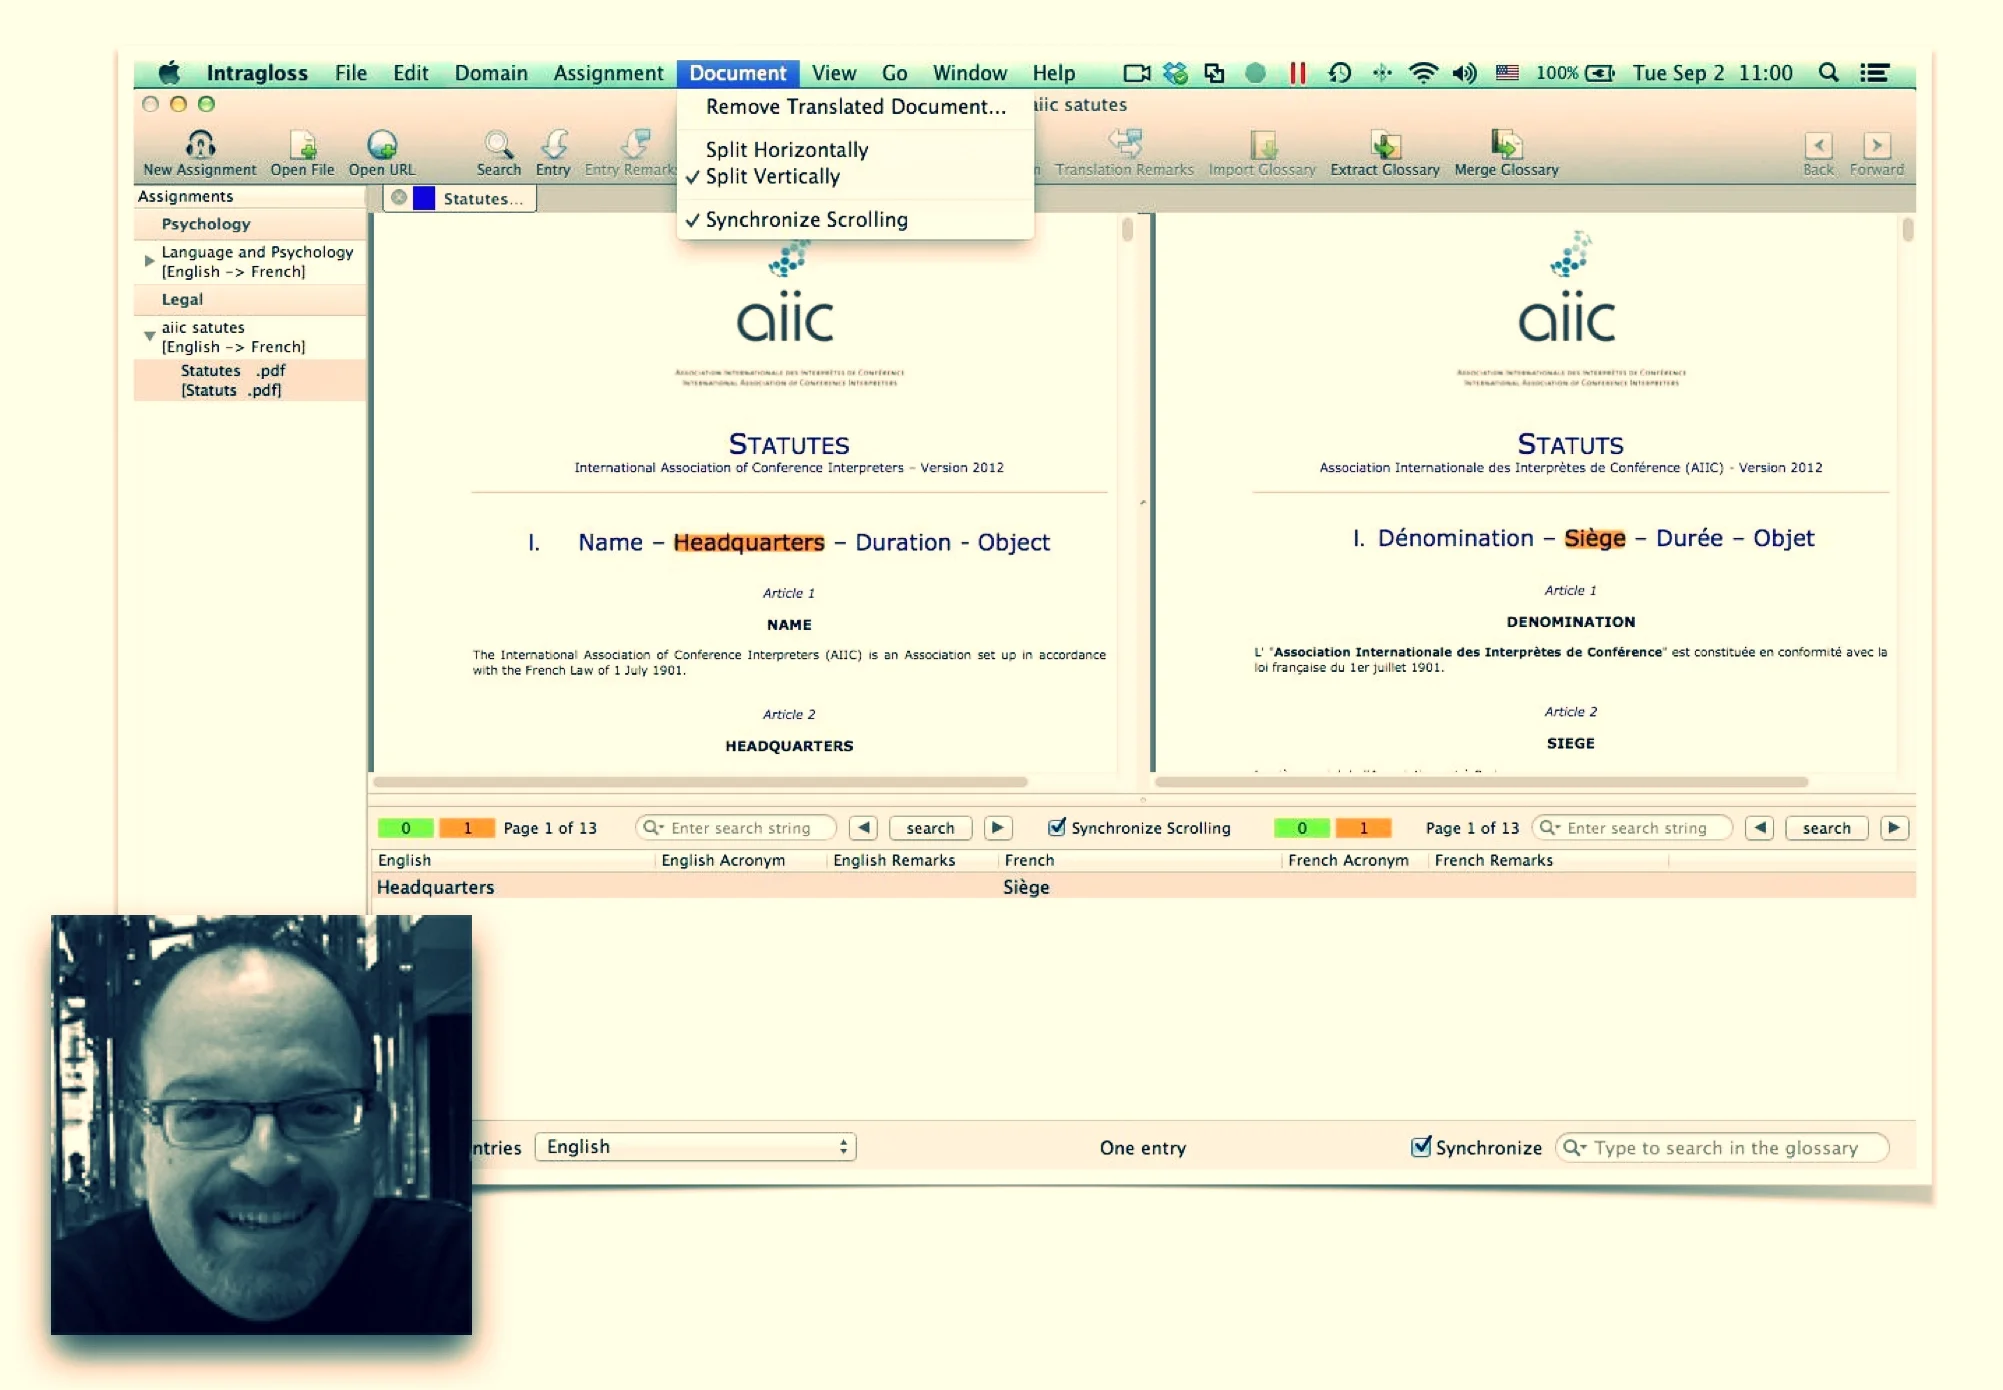This screenshot has width=2003, height=1390.
Task: Click the Entry Remarks toolbar icon
Action: click(x=634, y=144)
